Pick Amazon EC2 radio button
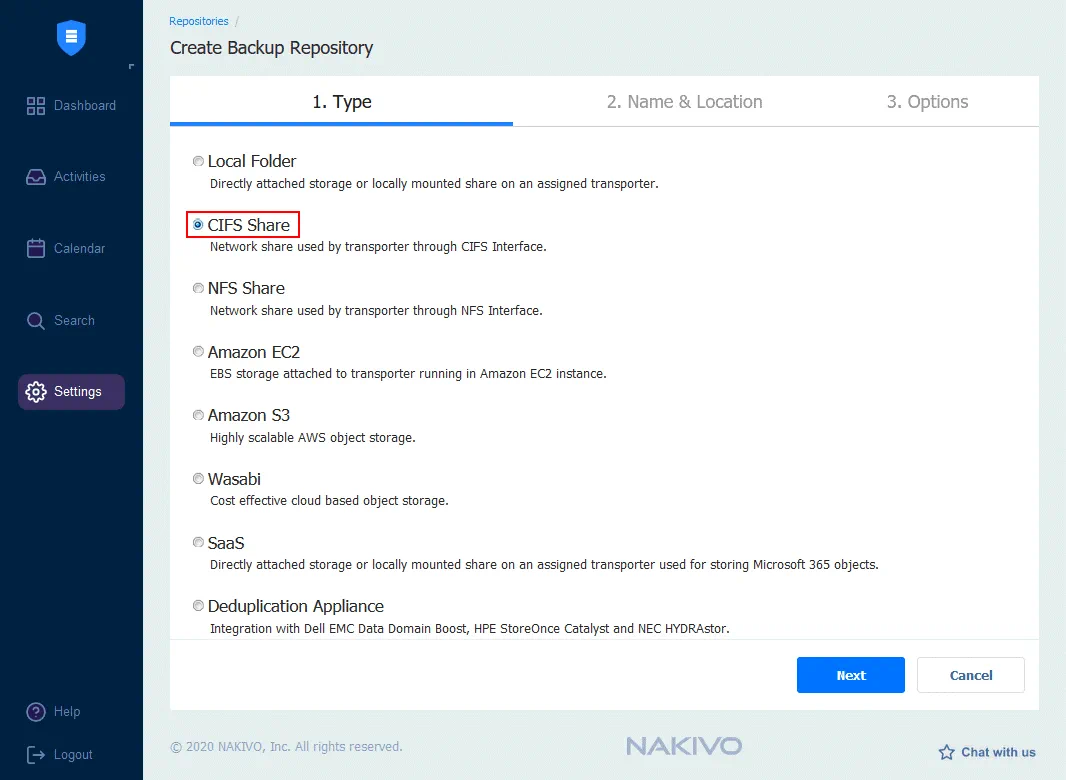The width and height of the screenshot is (1066, 780). (x=198, y=352)
